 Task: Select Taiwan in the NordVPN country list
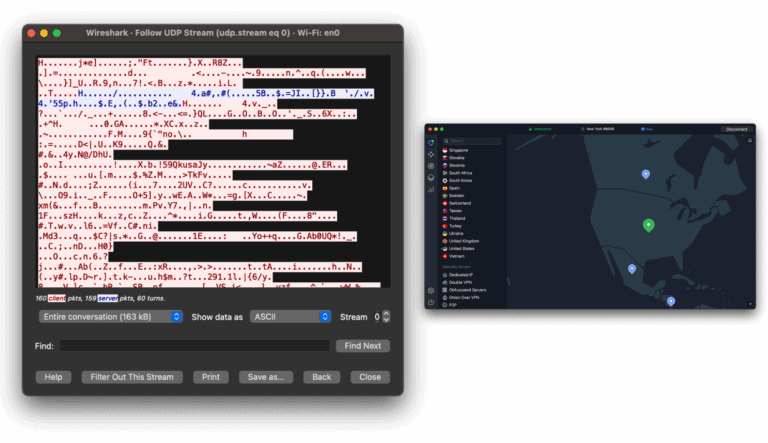tap(453, 211)
